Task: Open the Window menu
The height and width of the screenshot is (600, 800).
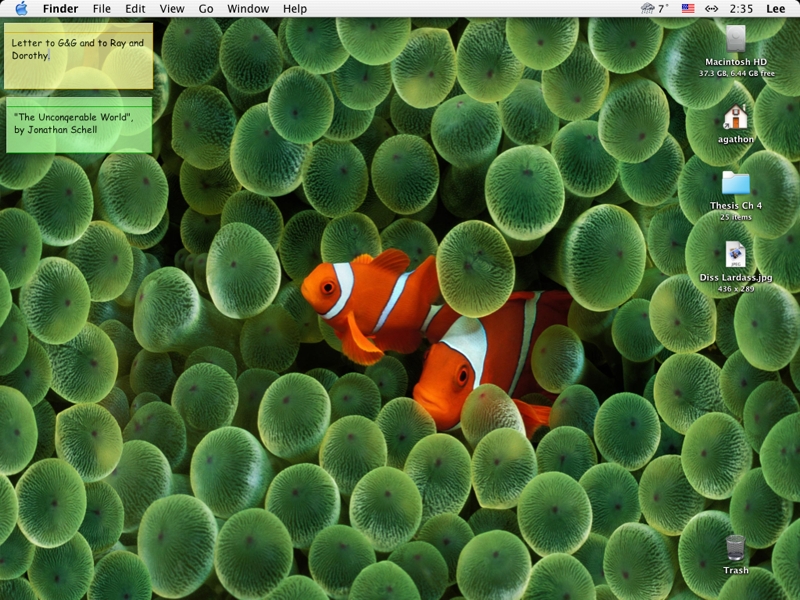Action: click(248, 9)
